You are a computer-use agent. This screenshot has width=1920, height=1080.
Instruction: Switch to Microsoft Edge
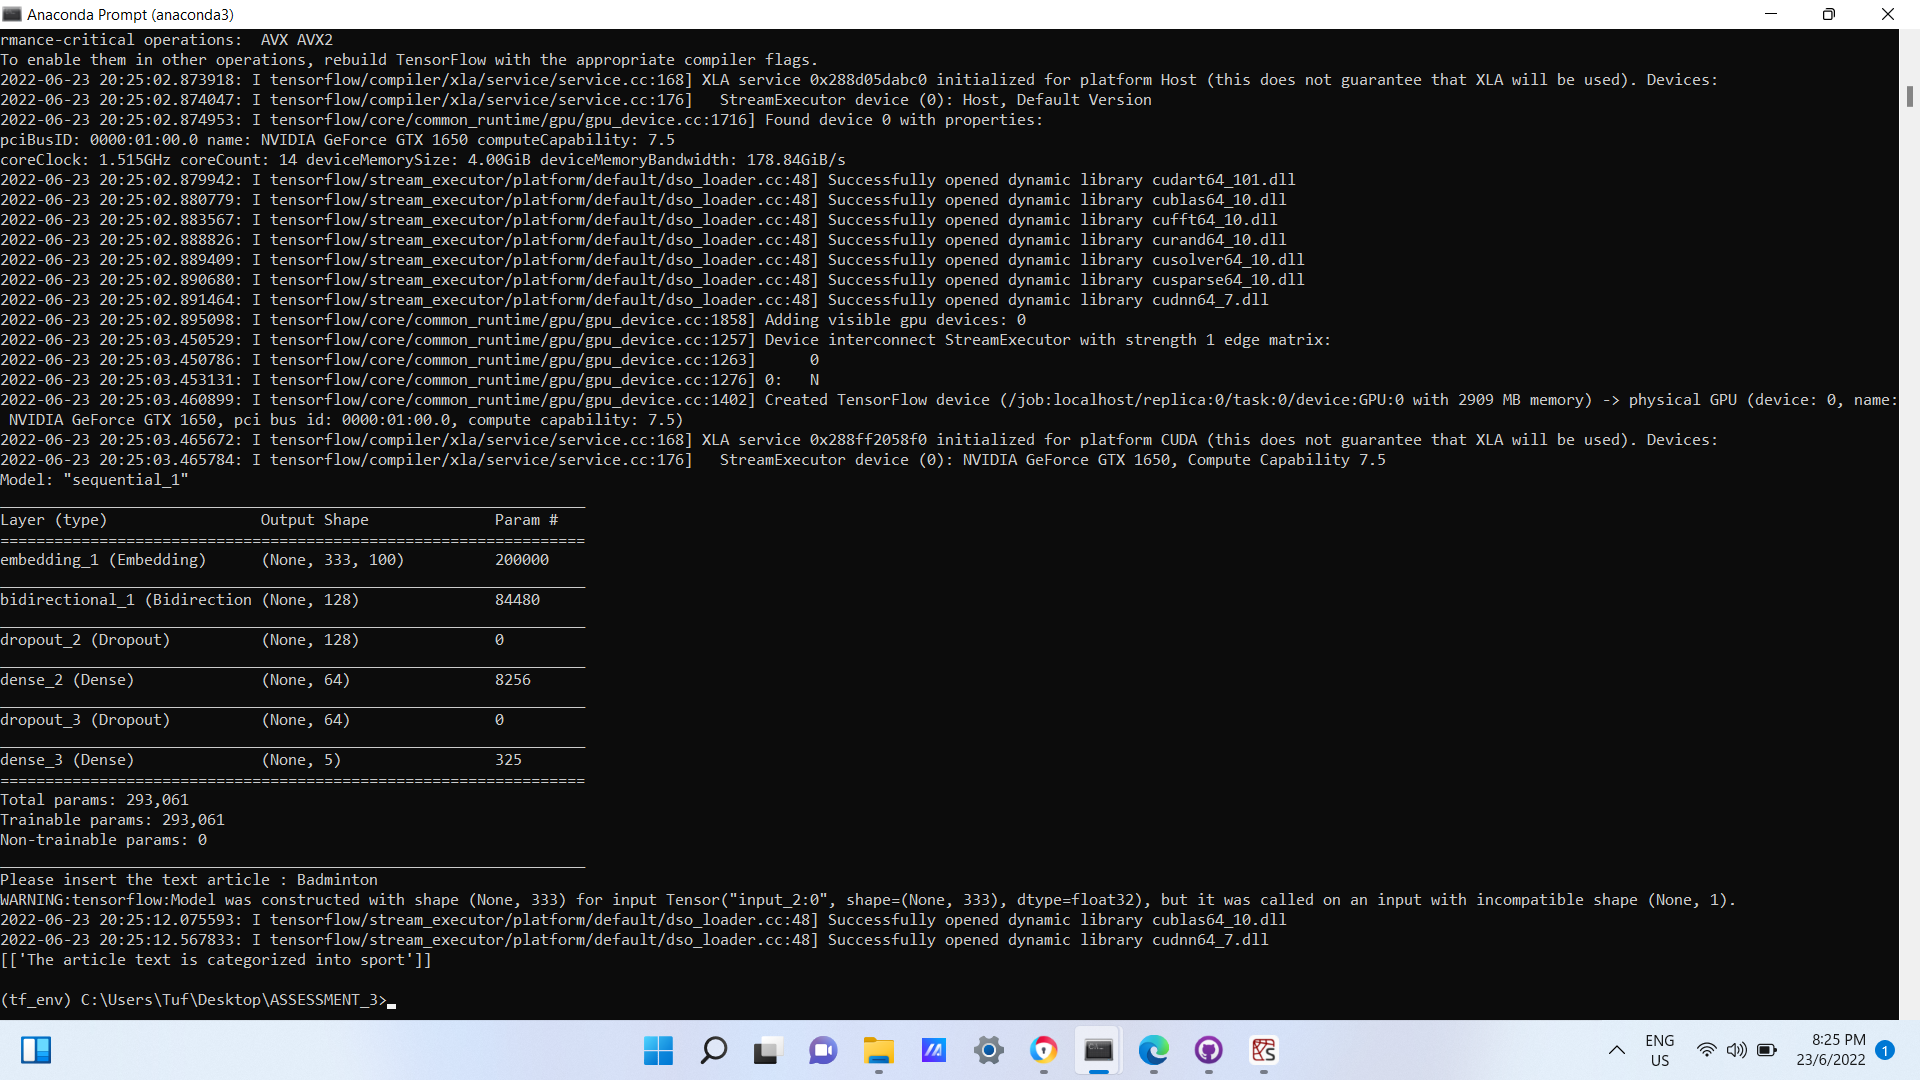click(1154, 1050)
